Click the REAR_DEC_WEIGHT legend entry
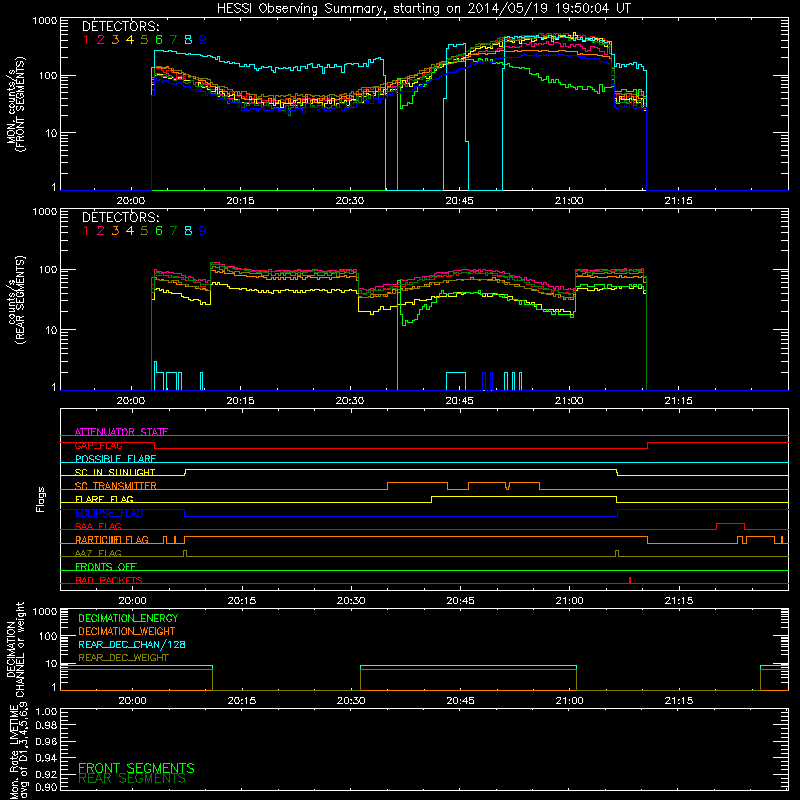 coord(123,658)
